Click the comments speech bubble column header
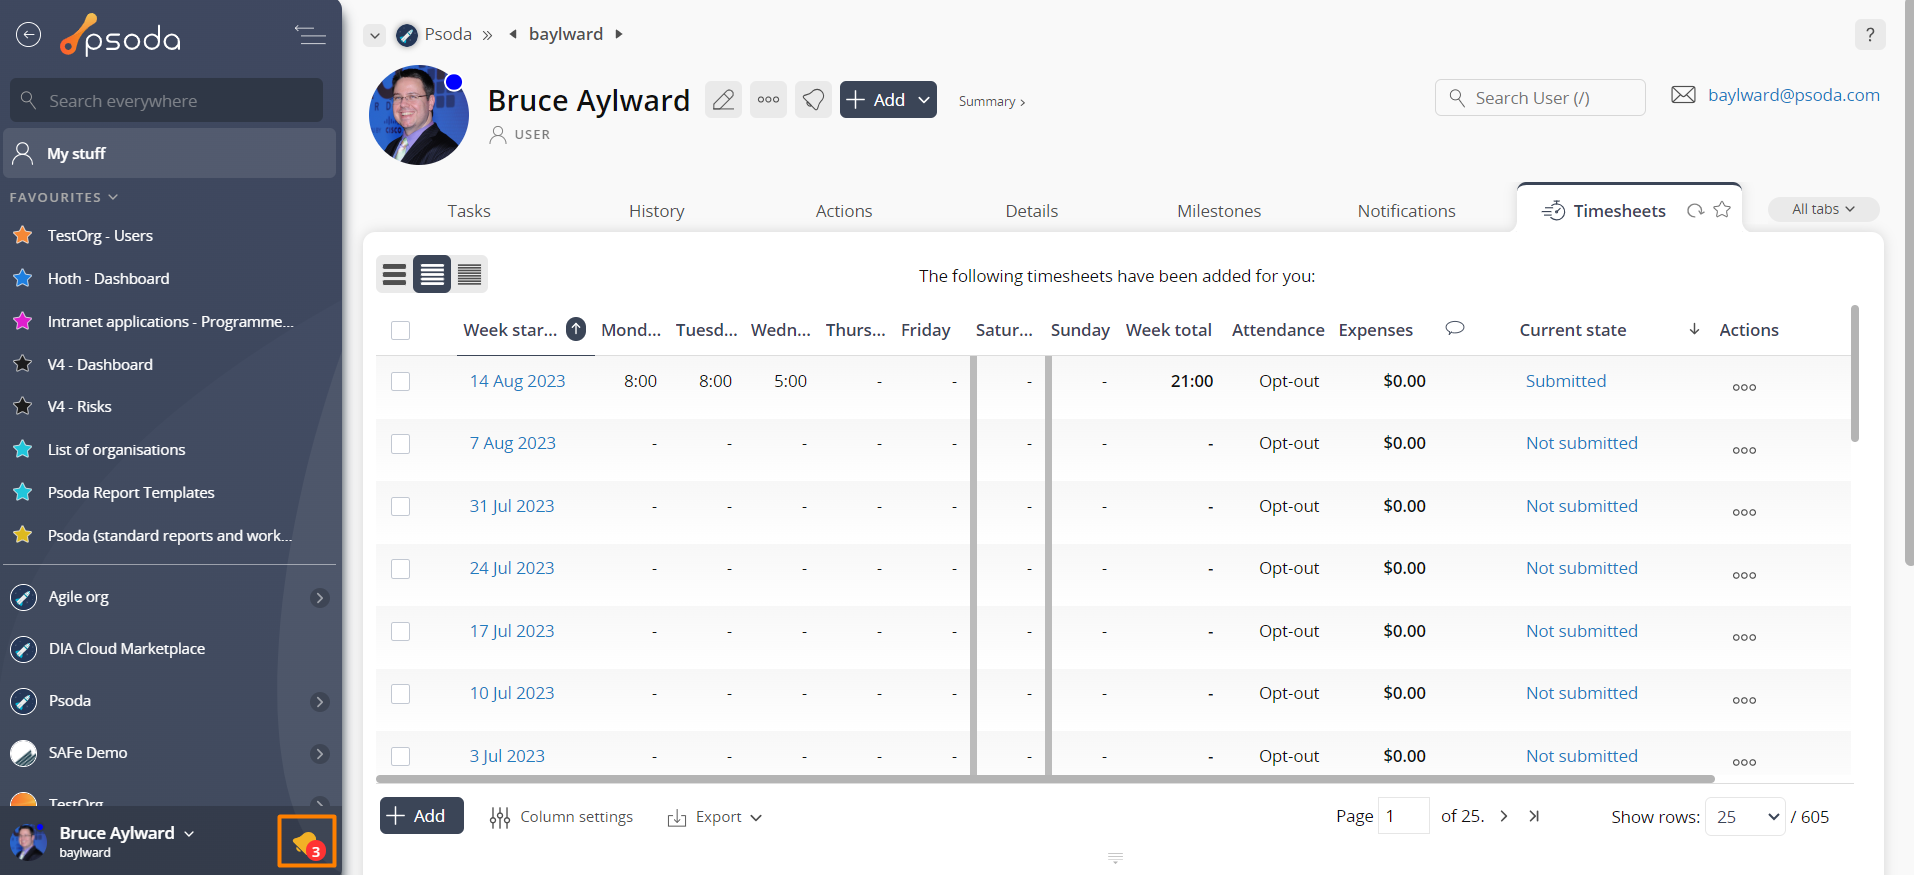Screen dimensions: 1914x875 pos(1455,328)
